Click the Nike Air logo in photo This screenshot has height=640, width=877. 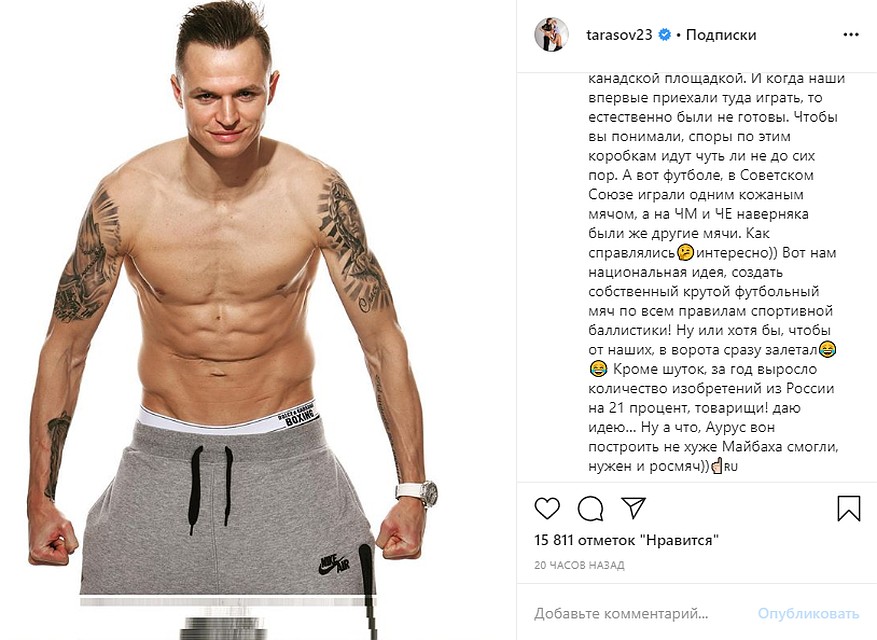[x=335, y=565]
